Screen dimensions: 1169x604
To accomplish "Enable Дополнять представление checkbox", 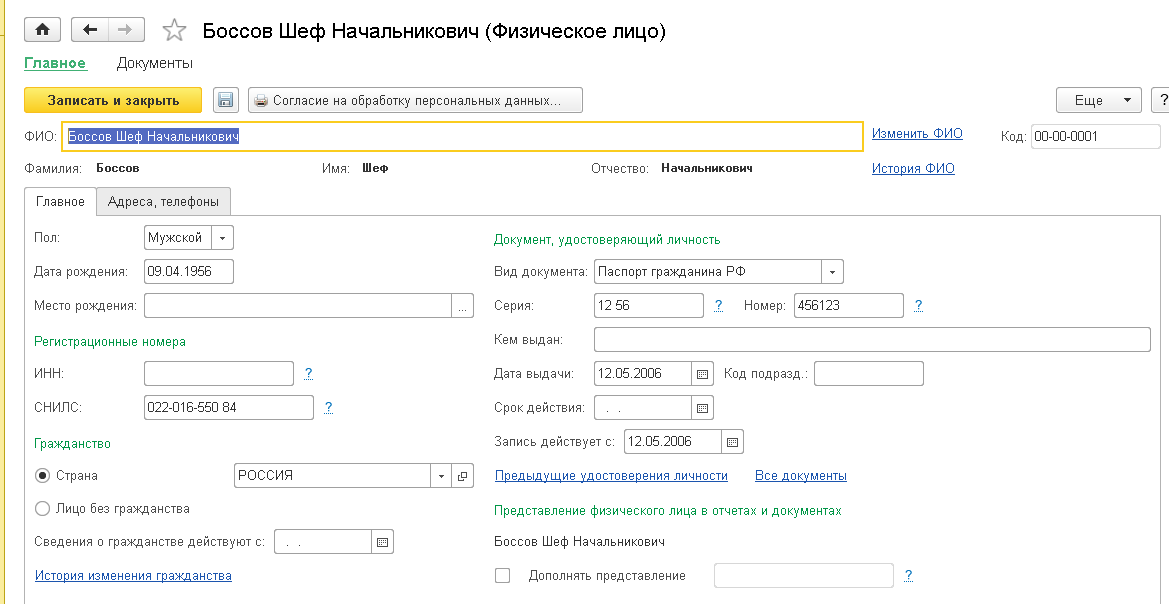I will click(x=503, y=575).
